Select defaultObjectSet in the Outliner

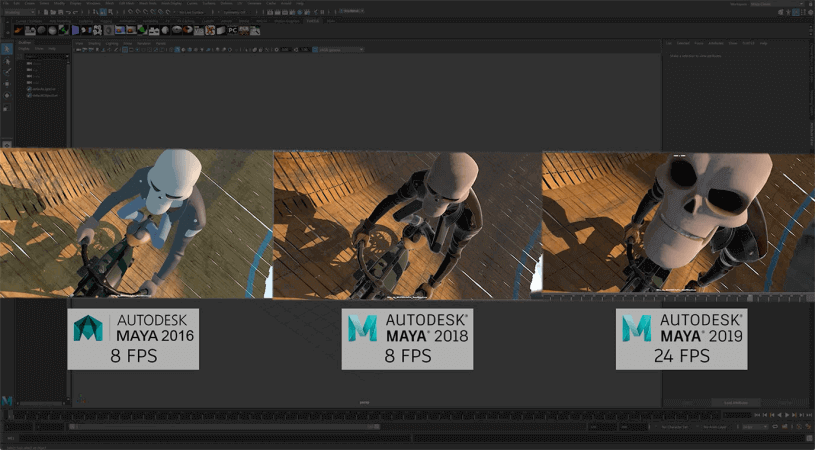(44, 96)
